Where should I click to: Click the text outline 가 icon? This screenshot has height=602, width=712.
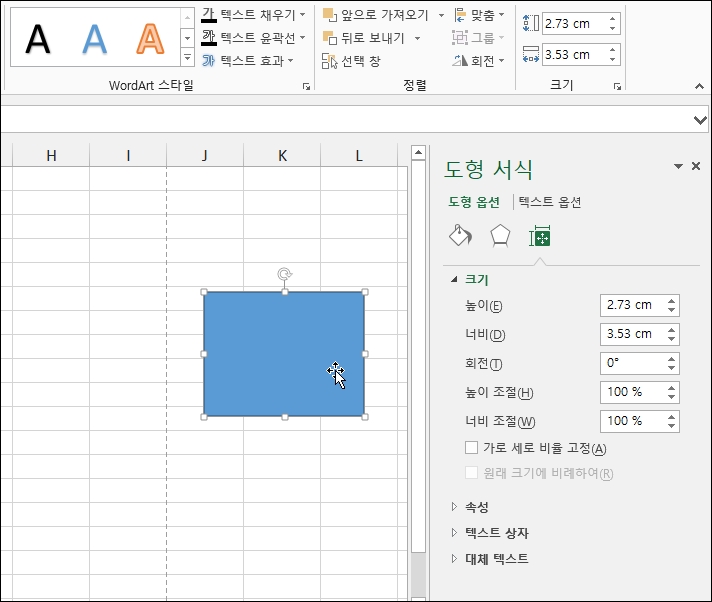pos(208,37)
